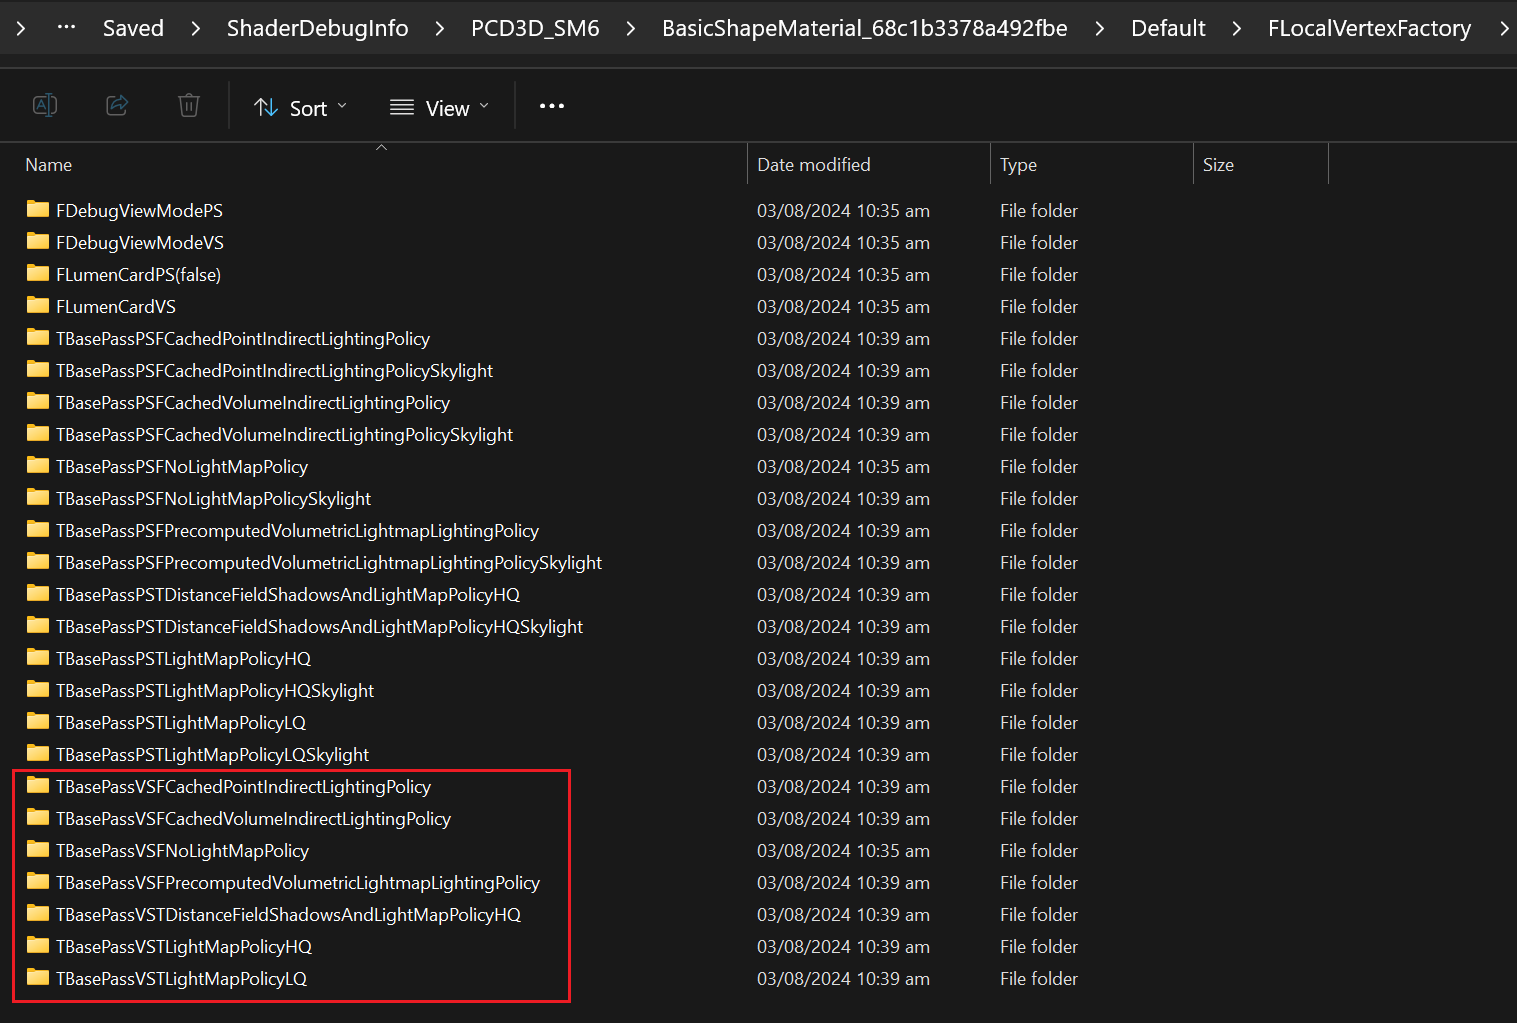
Task: Click the Share icon in the toolbar
Action: click(117, 105)
